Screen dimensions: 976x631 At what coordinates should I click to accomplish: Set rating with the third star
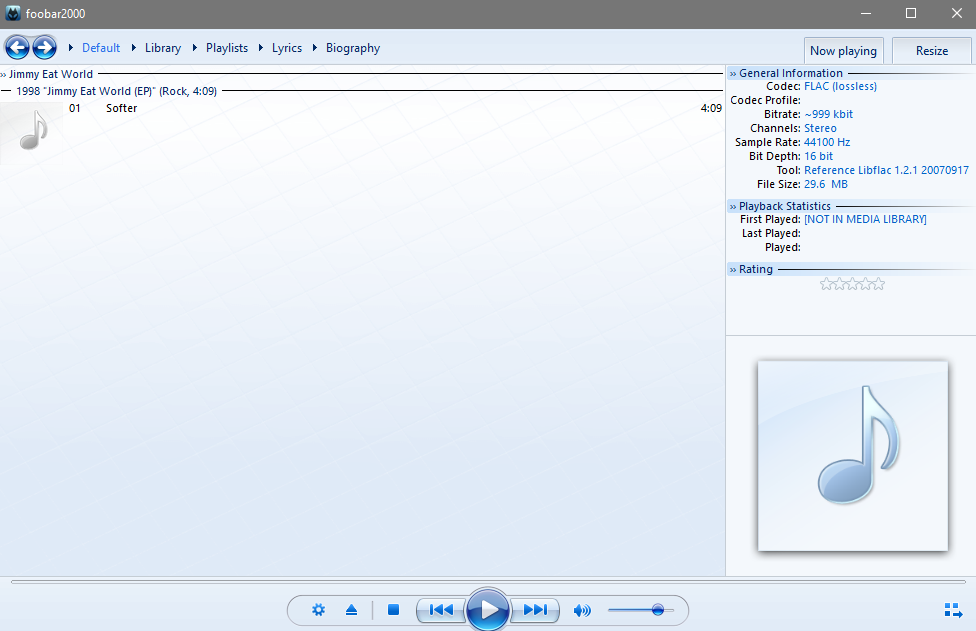(x=852, y=284)
